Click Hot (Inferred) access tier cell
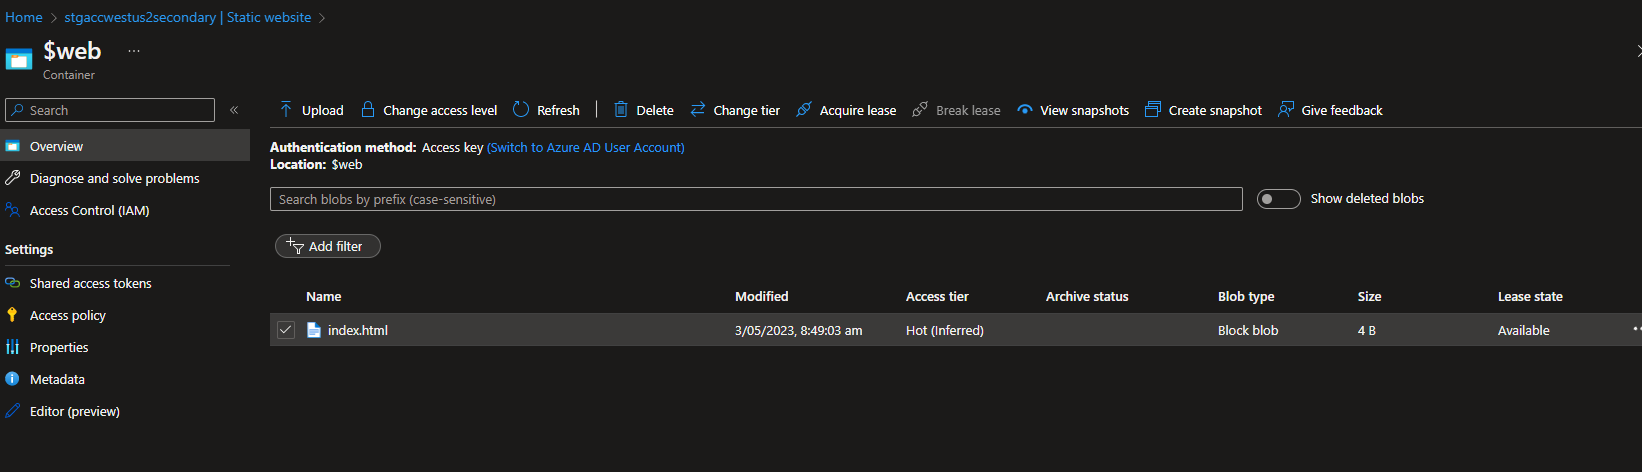Screen dimensions: 1642x472 pyautogui.click(x=945, y=330)
